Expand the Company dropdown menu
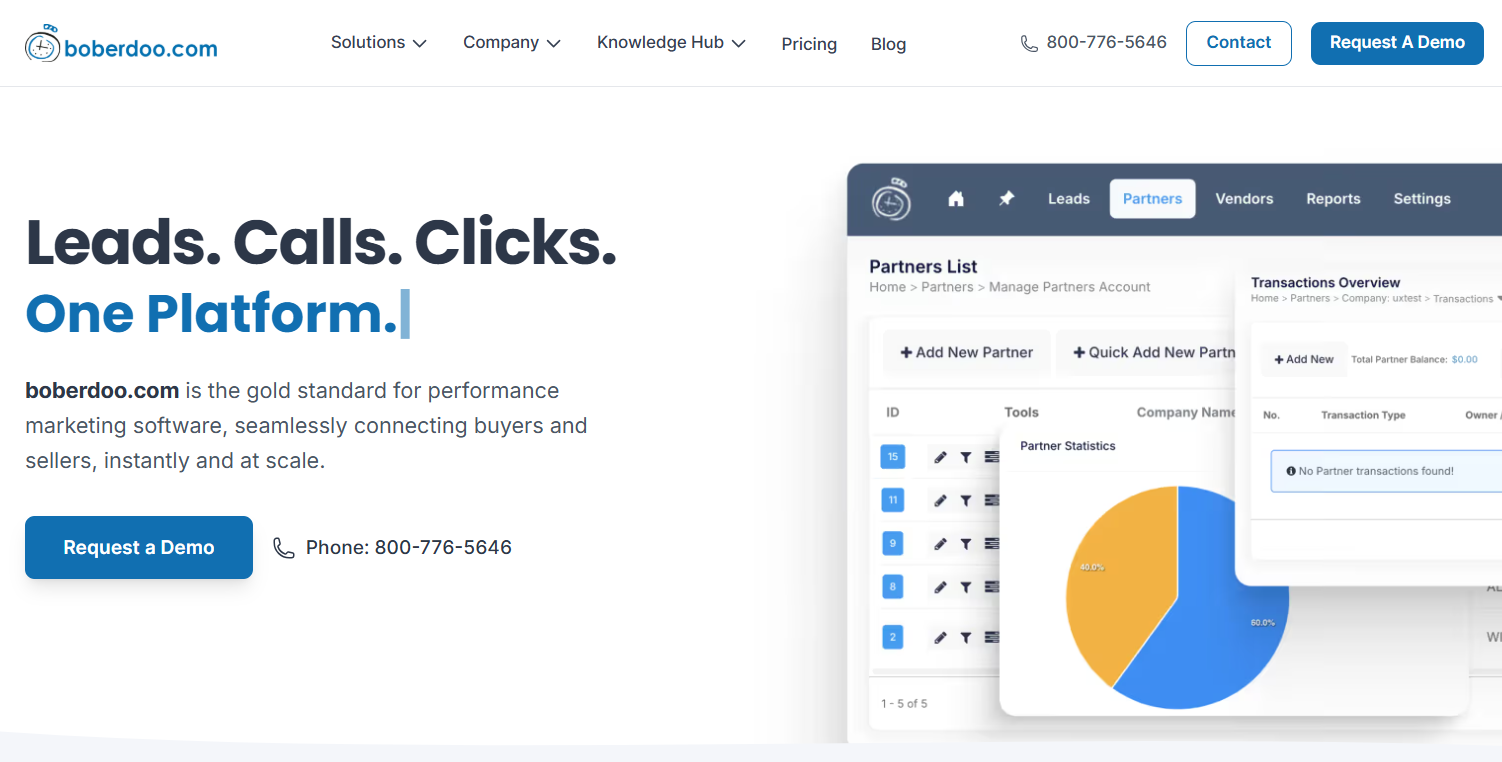This screenshot has height=762, width=1502. click(511, 43)
